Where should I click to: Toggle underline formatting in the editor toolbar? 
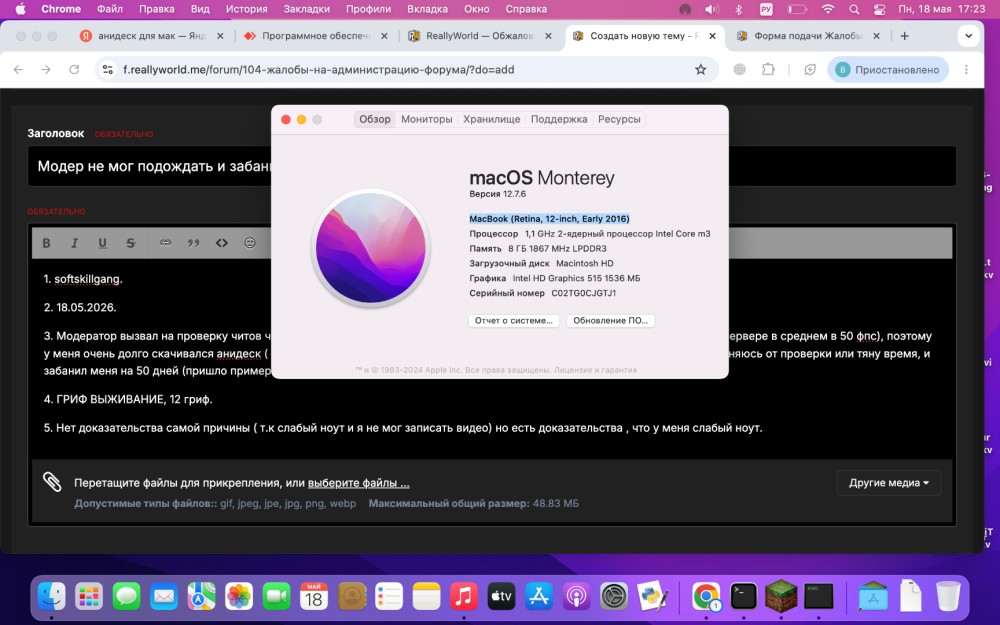pos(103,243)
